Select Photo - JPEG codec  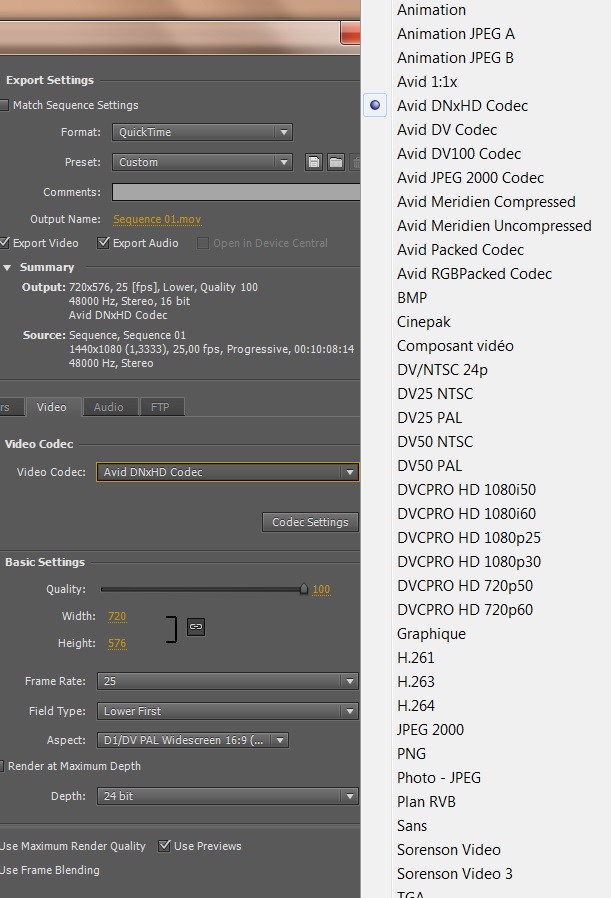pyautogui.click(x=439, y=778)
